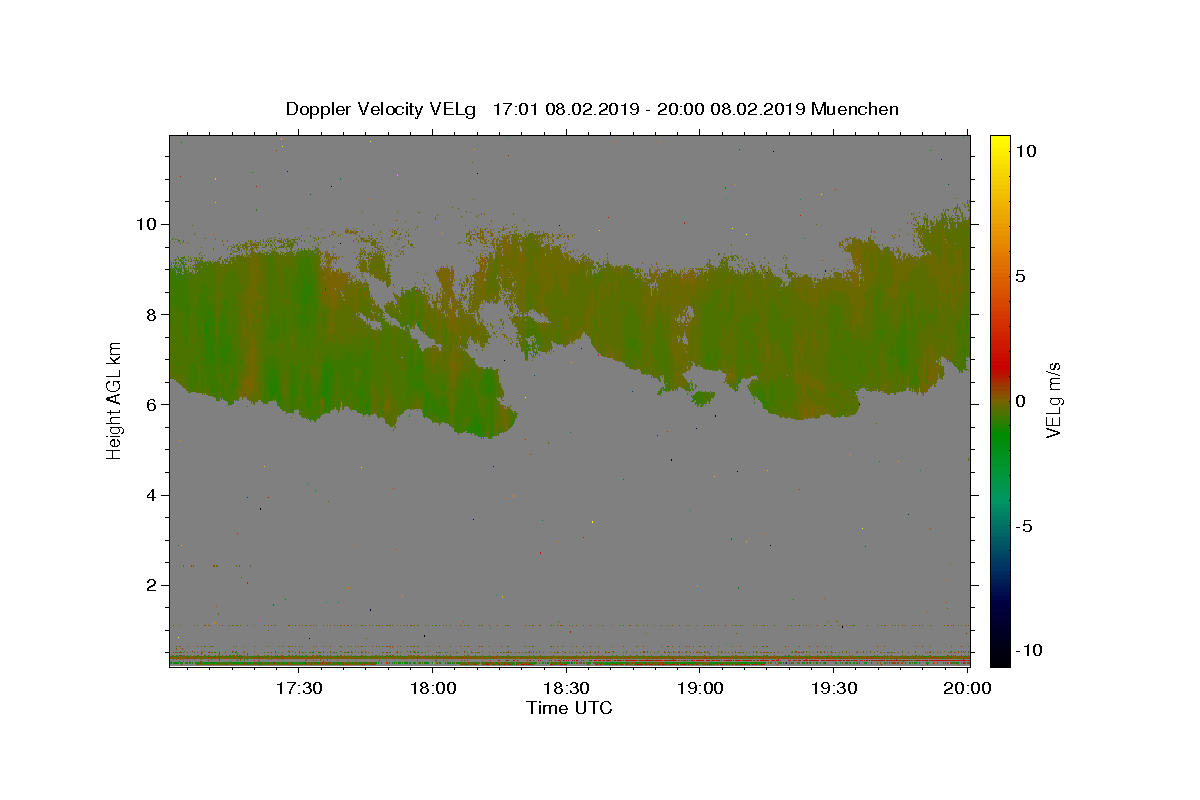Click the colorbar label '5'
This screenshot has height=800, width=1200.
[1020, 276]
